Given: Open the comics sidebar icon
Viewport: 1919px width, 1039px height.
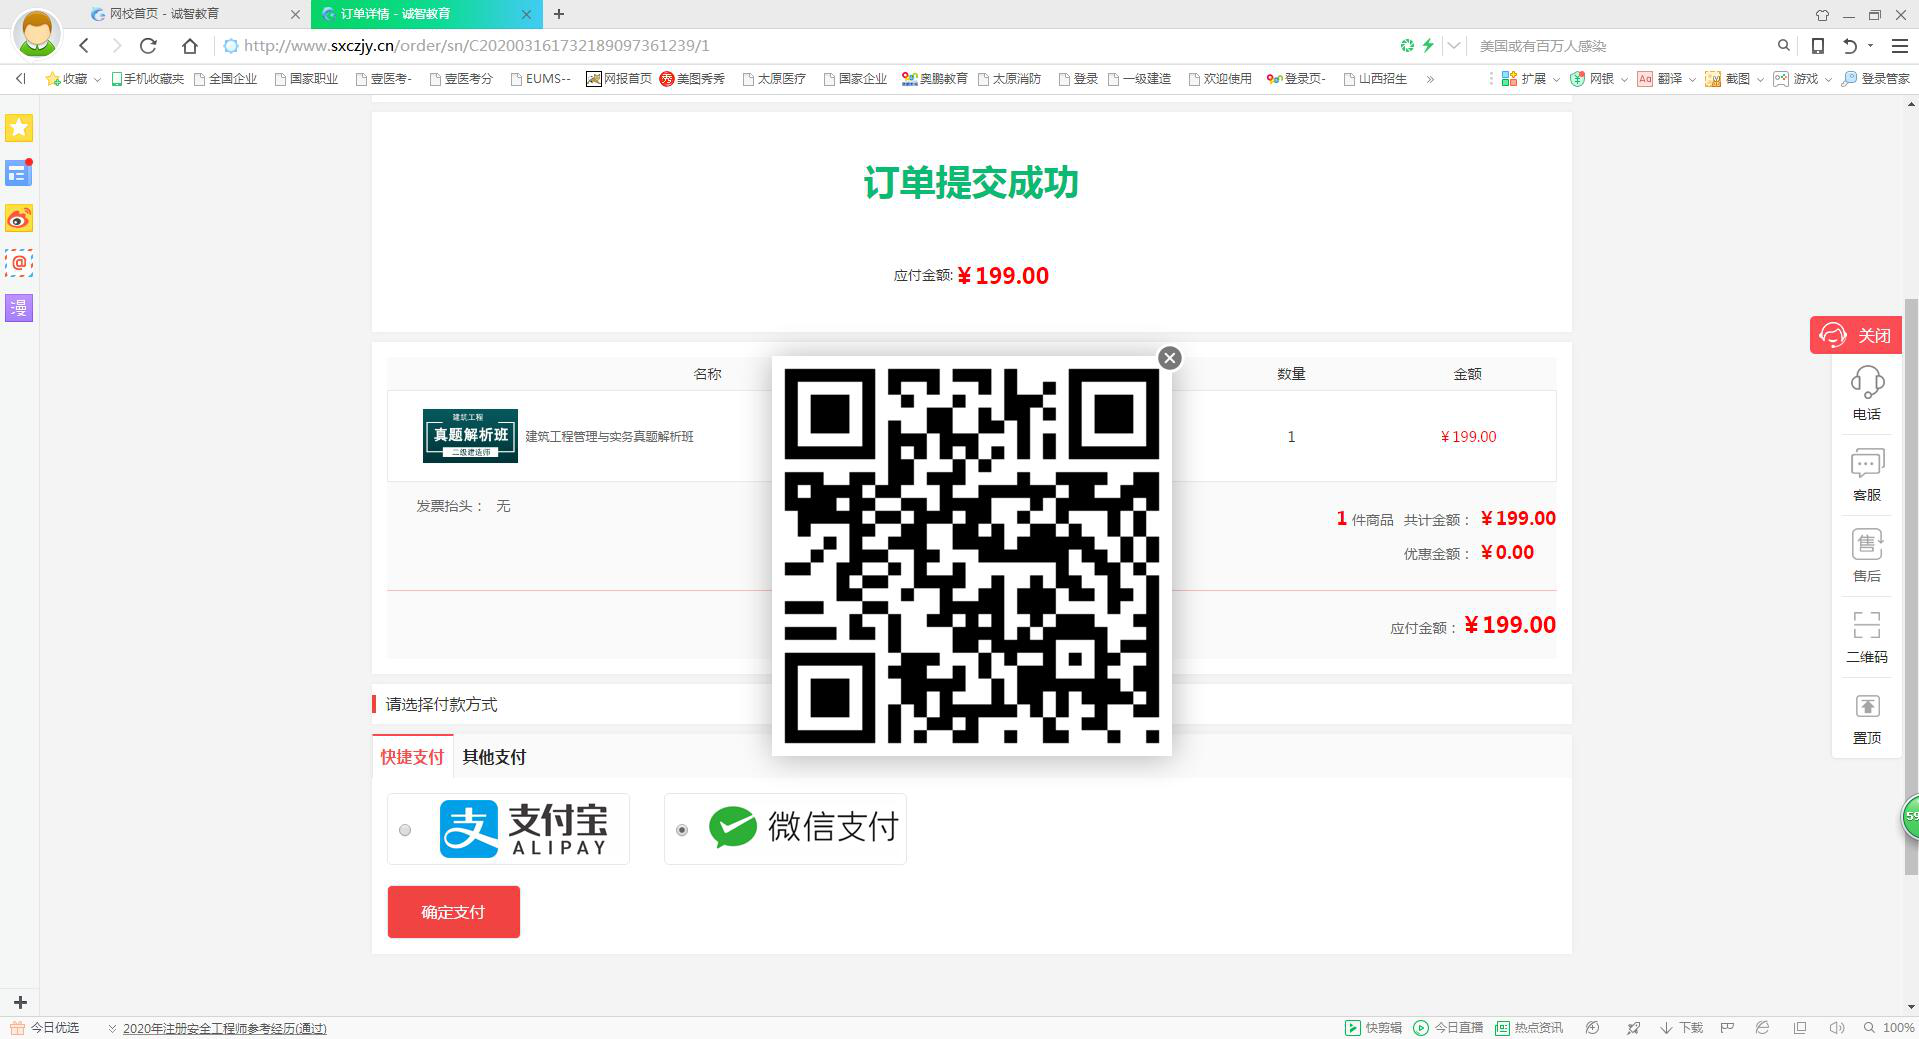Looking at the screenshot, I should tap(19, 308).
